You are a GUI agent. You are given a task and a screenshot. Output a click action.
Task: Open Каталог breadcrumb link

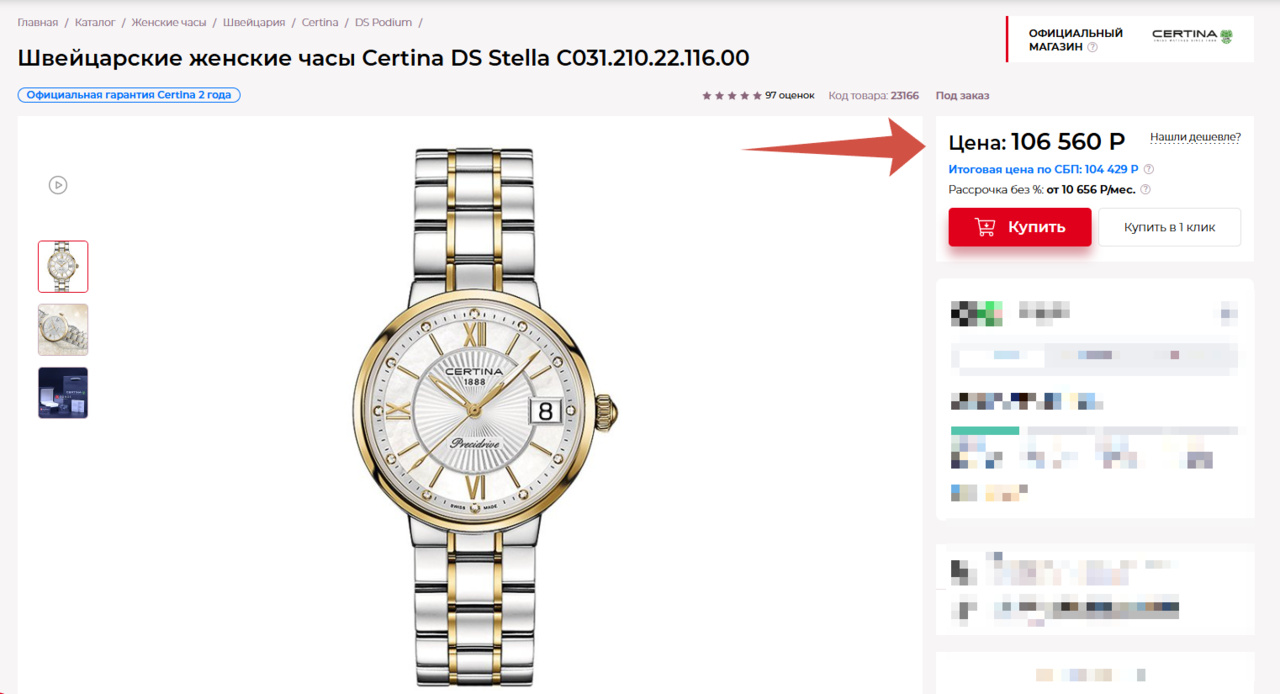(95, 22)
